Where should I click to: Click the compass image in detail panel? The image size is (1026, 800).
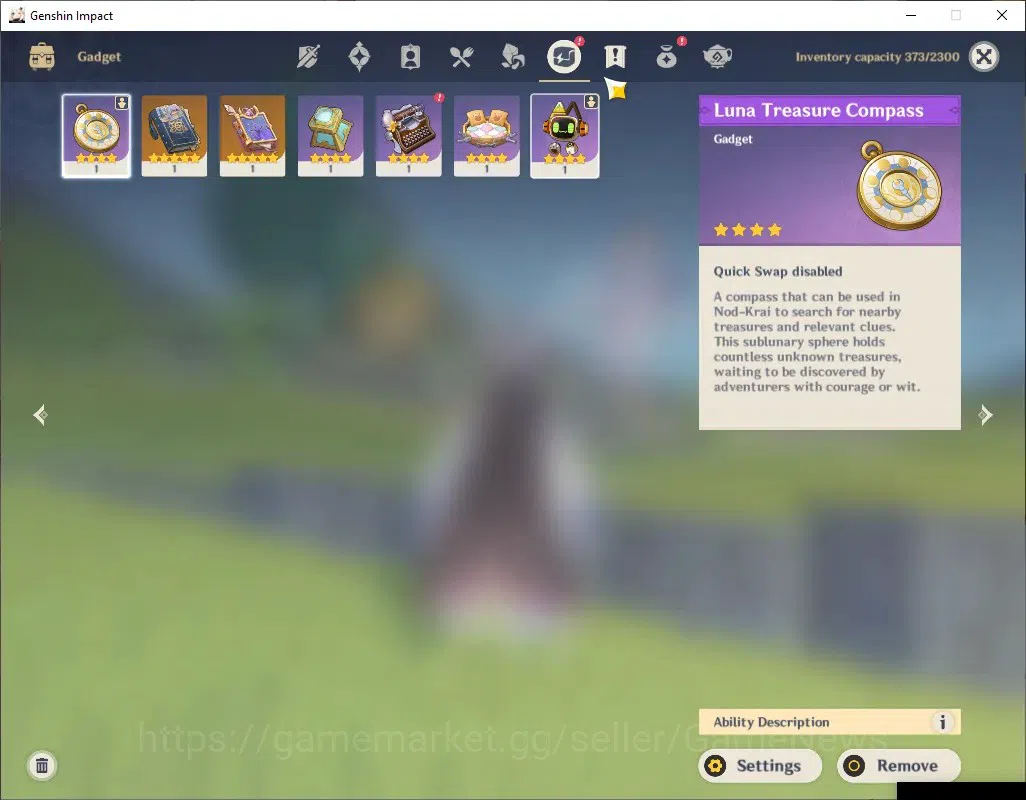(x=900, y=185)
